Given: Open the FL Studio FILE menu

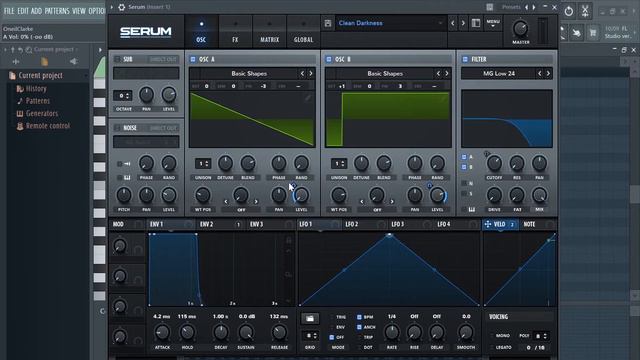Looking at the screenshot, I should [9, 11].
